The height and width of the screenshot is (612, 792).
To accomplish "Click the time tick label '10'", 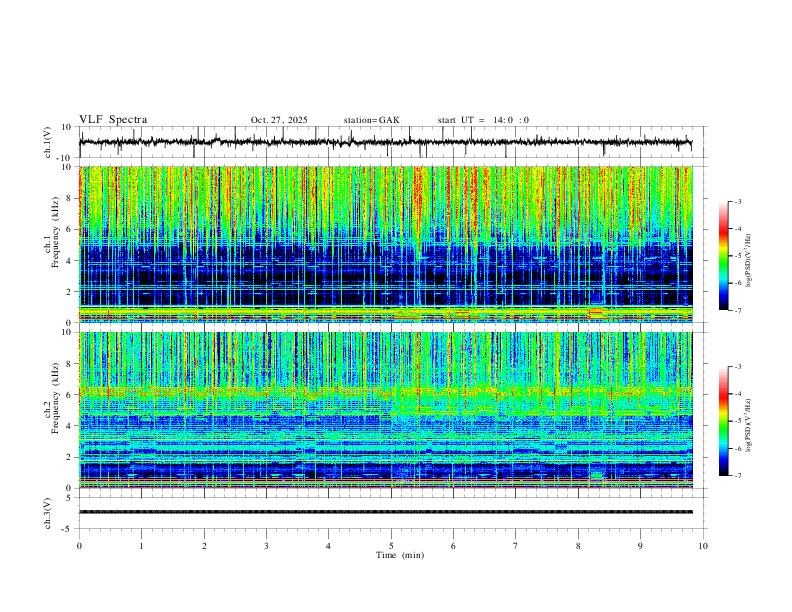I will (x=703, y=546).
